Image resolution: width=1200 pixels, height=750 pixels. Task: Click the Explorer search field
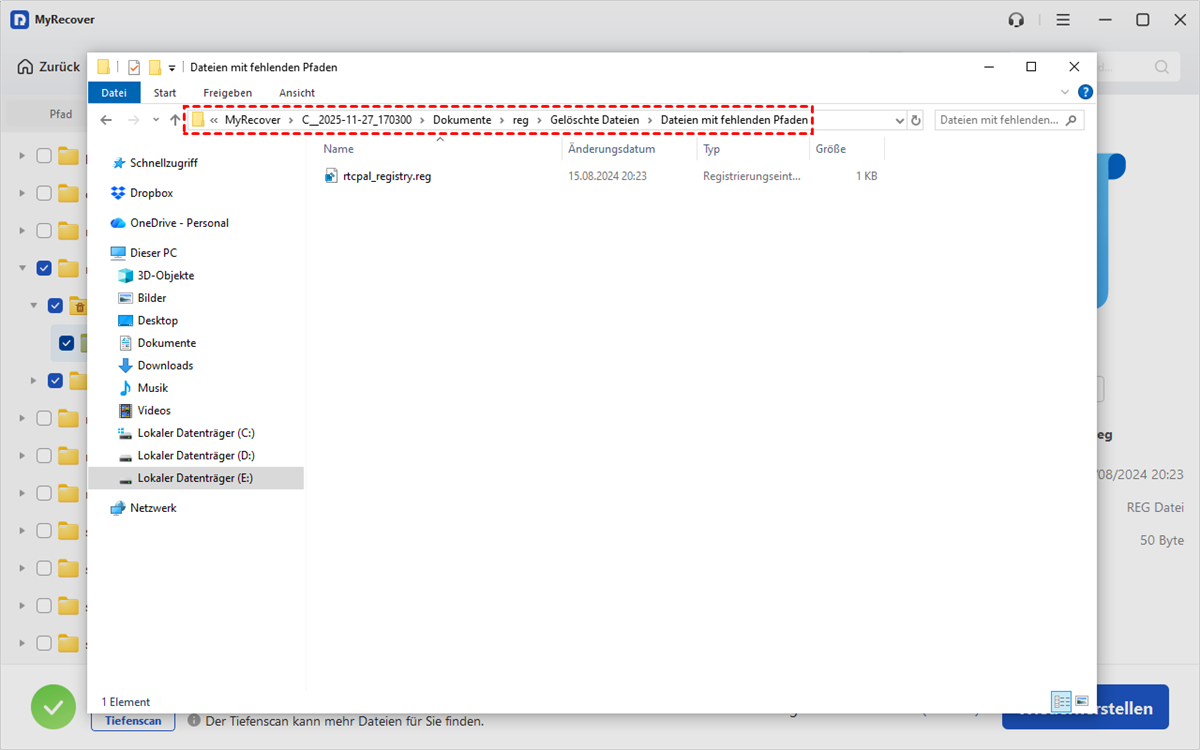pyautogui.click(x=1000, y=120)
